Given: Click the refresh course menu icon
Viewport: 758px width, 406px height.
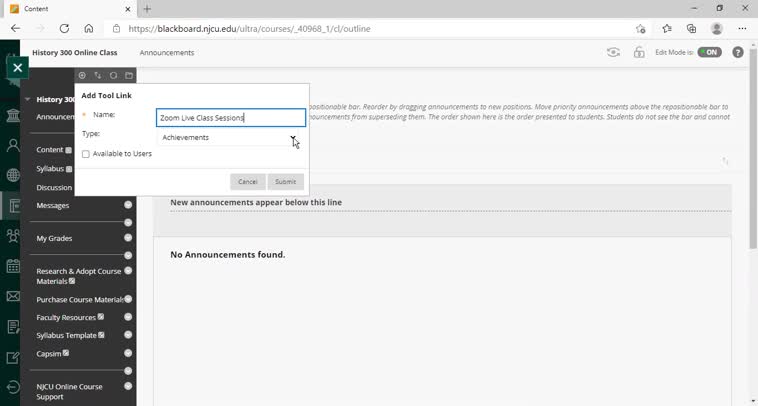Looking at the screenshot, I should point(113,75).
